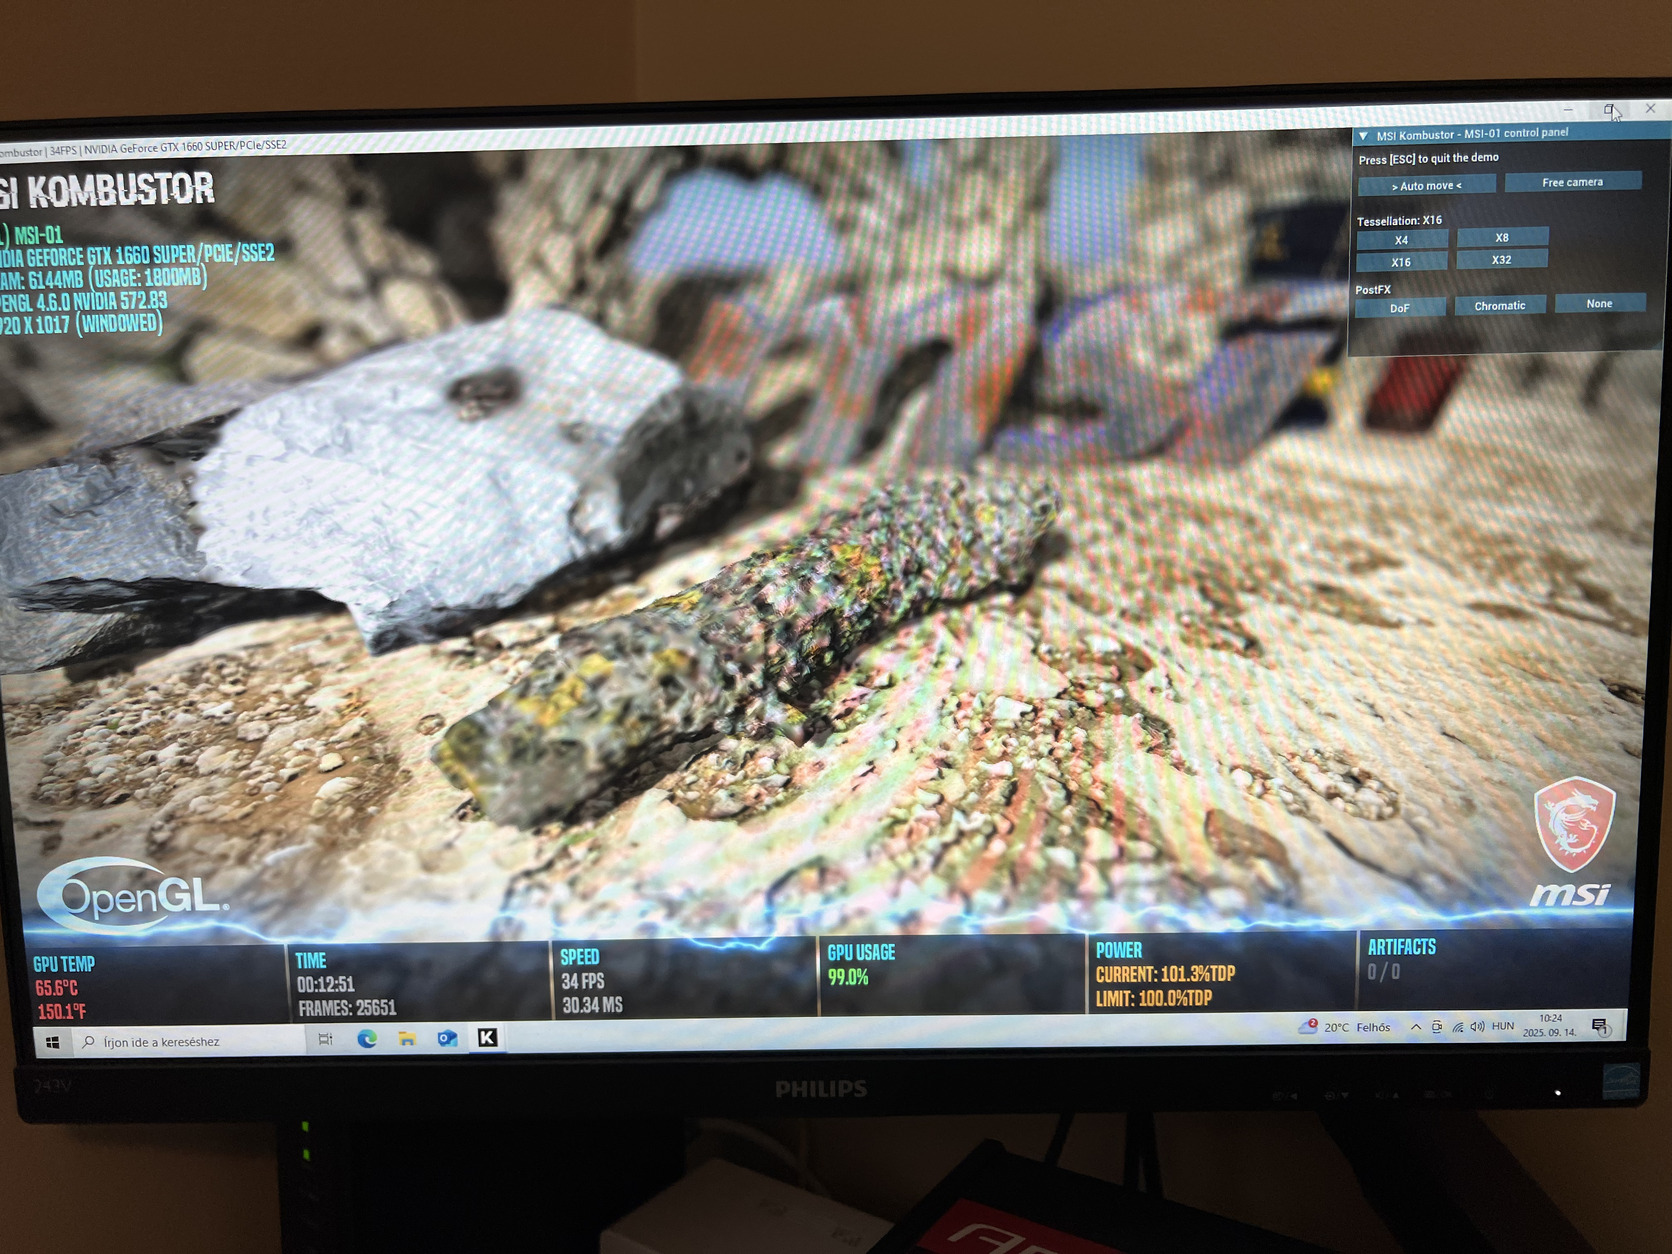Set tessellation to X8
The height and width of the screenshot is (1254, 1672).
tap(1502, 237)
